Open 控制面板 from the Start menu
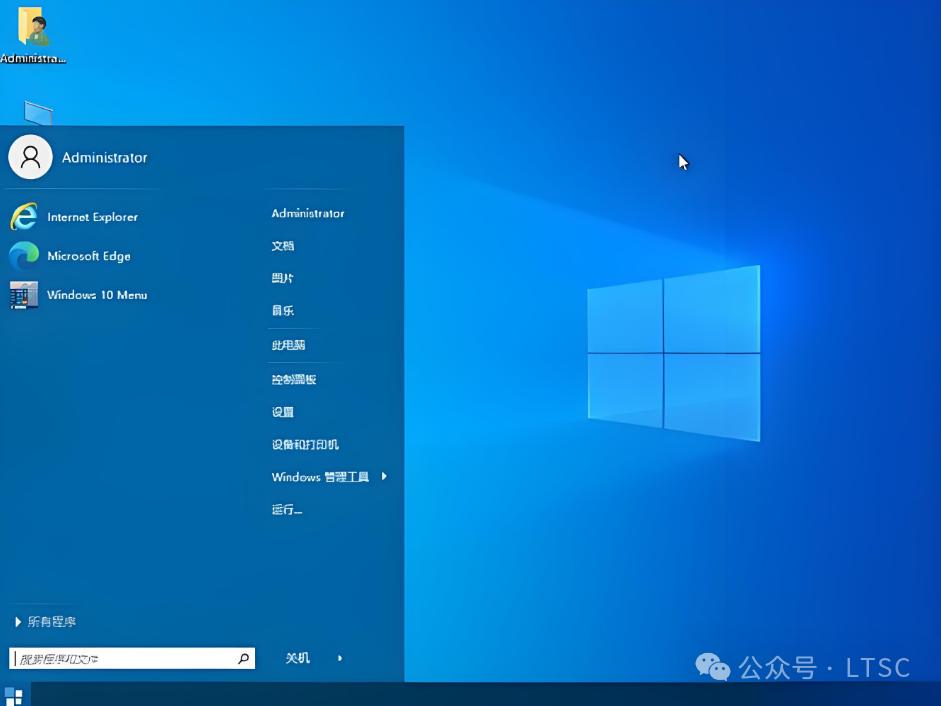Screen dimensions: 941x706 294,378
